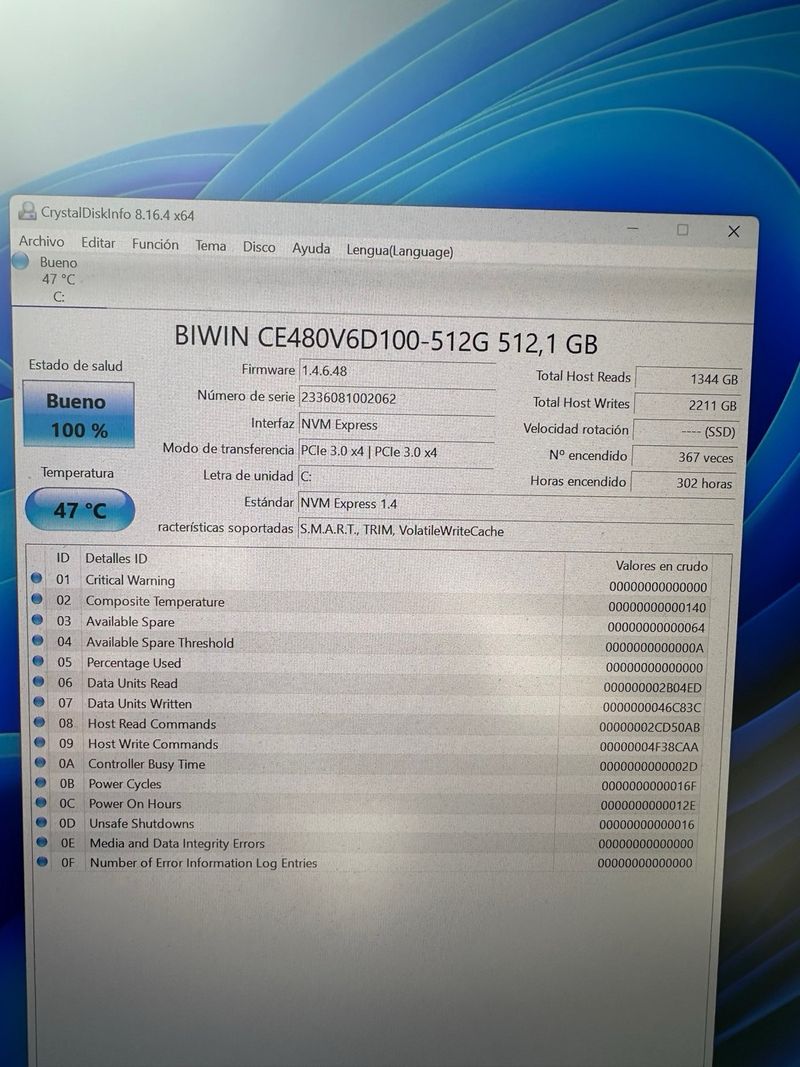Click the blue status dot for Number of Error Information Log Entries

pos(42,861)
